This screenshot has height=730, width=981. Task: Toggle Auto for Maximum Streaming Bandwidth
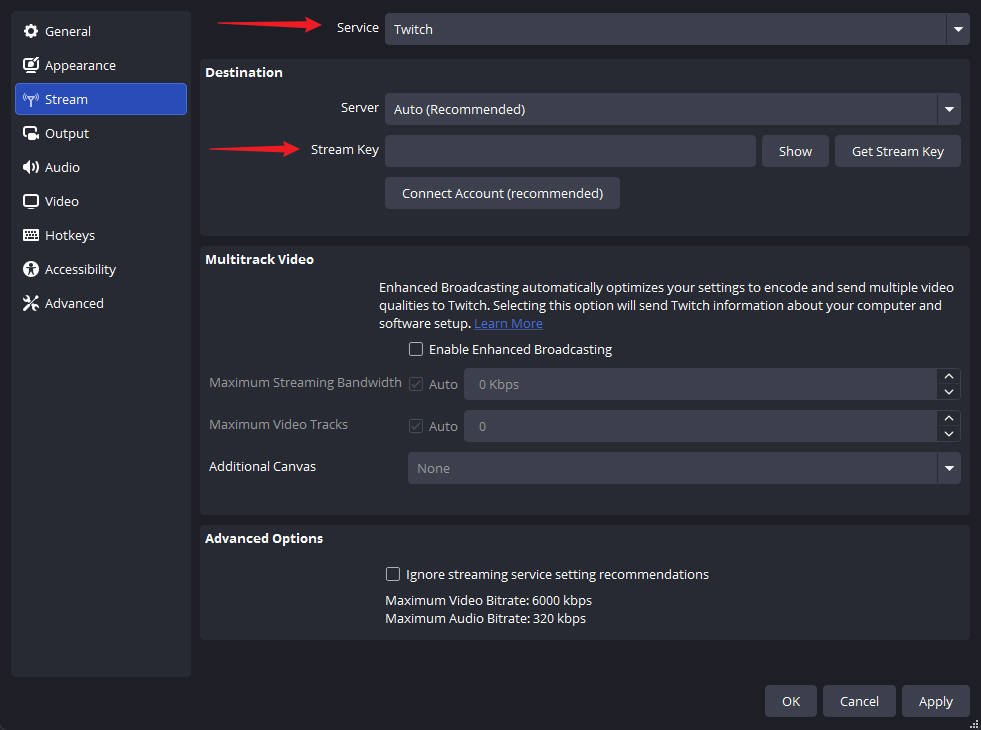416,384
